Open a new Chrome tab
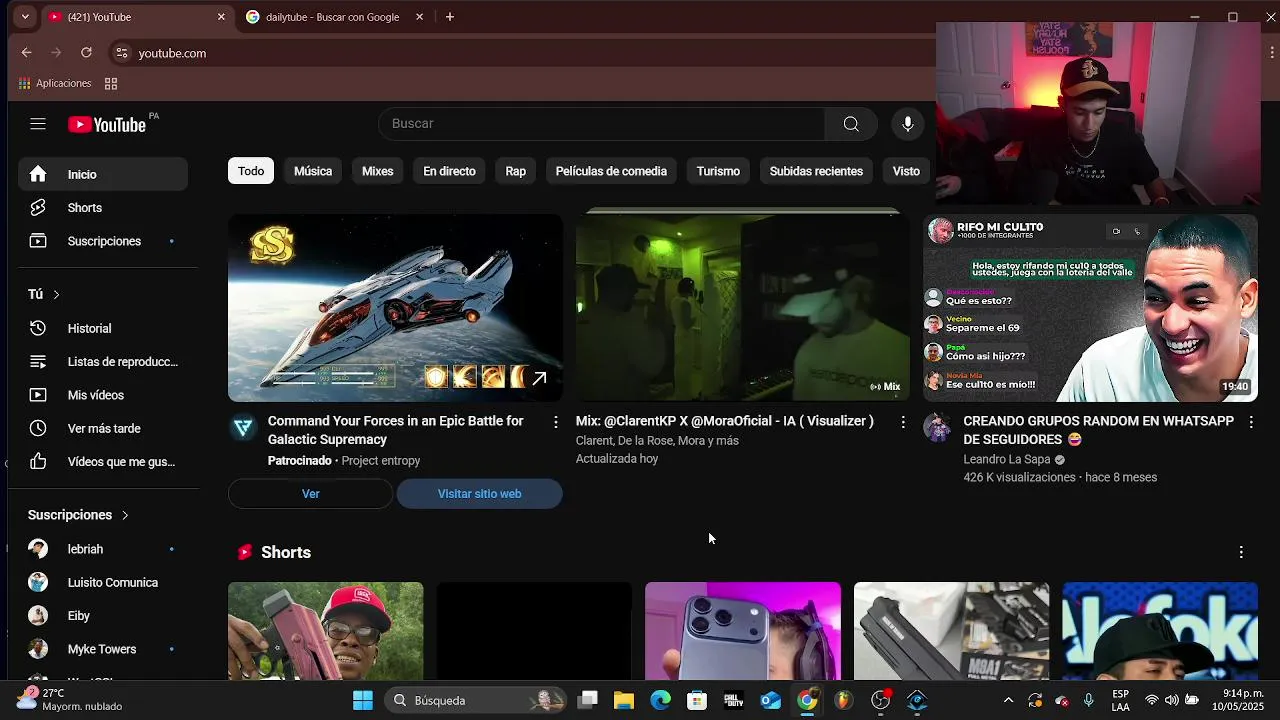Viewport: 1280px width, 720px height. [450, 17]
